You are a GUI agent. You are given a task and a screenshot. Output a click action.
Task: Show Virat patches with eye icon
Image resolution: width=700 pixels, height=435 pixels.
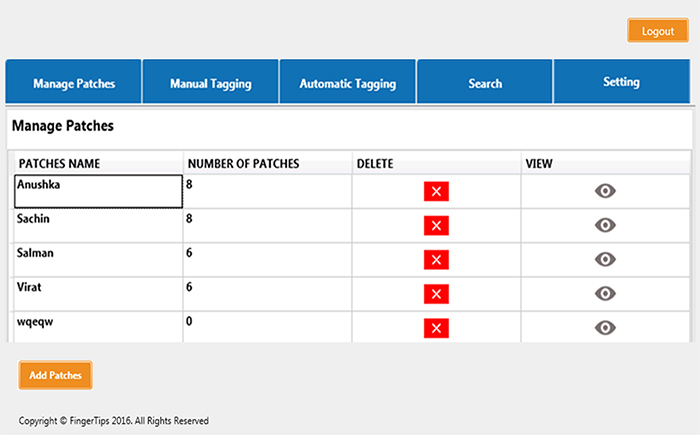pyautogui.click(x=605, y=294)
